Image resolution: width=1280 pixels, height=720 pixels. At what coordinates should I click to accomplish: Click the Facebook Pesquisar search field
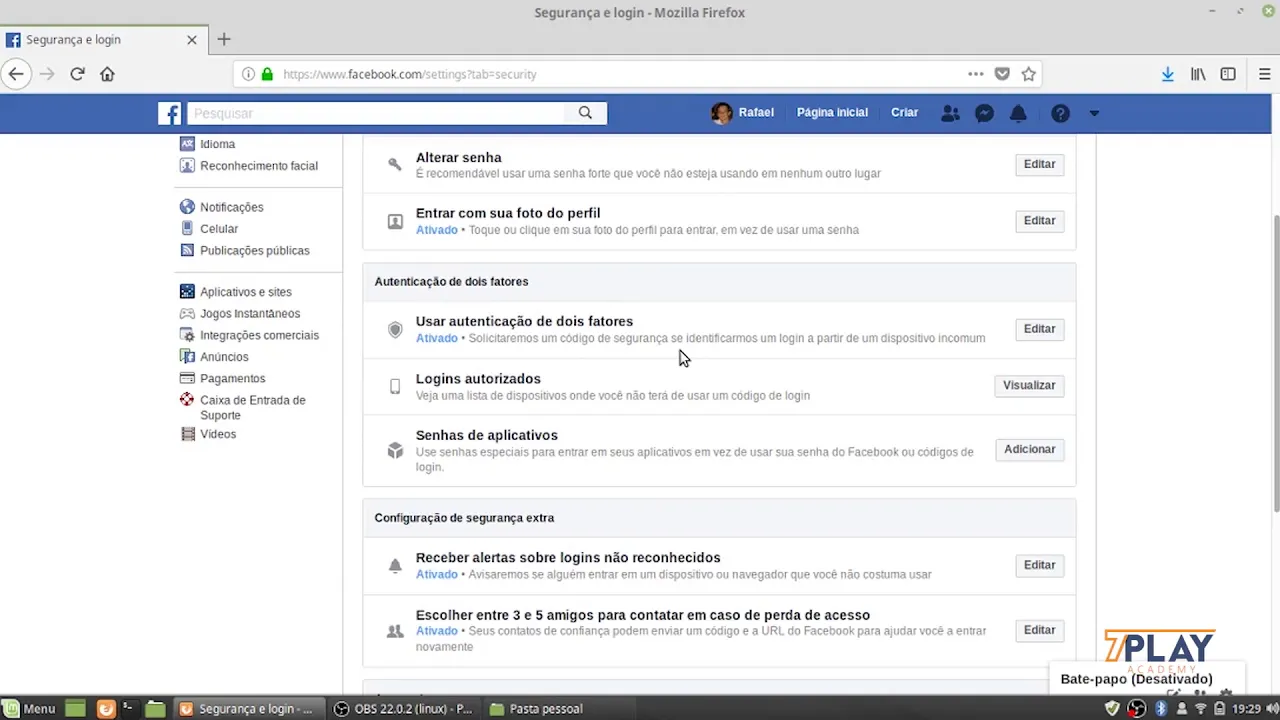pyautogui.click(x=375, y=113)
